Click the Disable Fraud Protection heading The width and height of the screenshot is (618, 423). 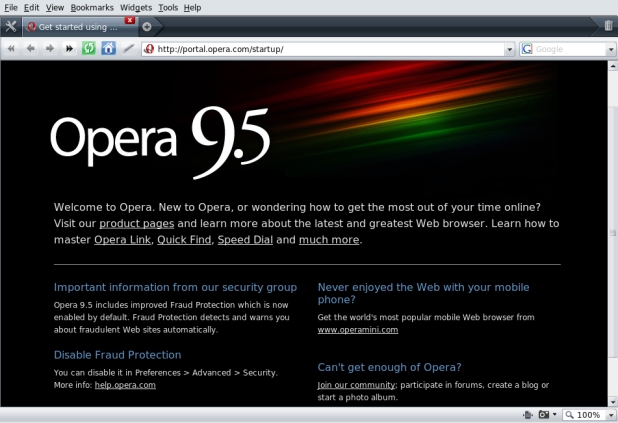[117, 355]
